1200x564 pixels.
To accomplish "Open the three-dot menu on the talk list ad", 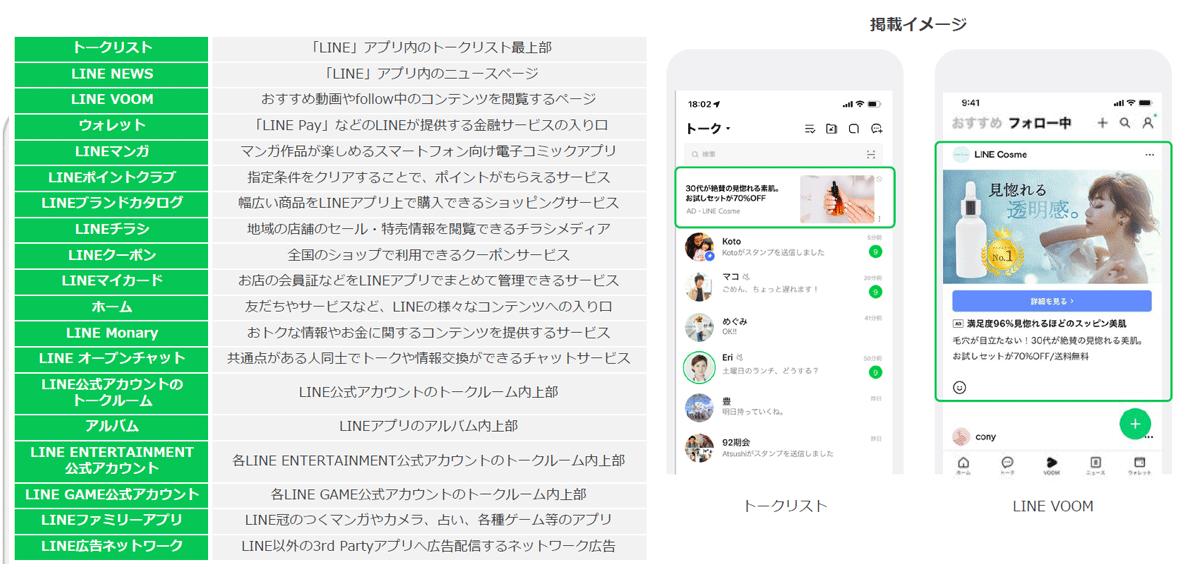I will pos(879,217).
